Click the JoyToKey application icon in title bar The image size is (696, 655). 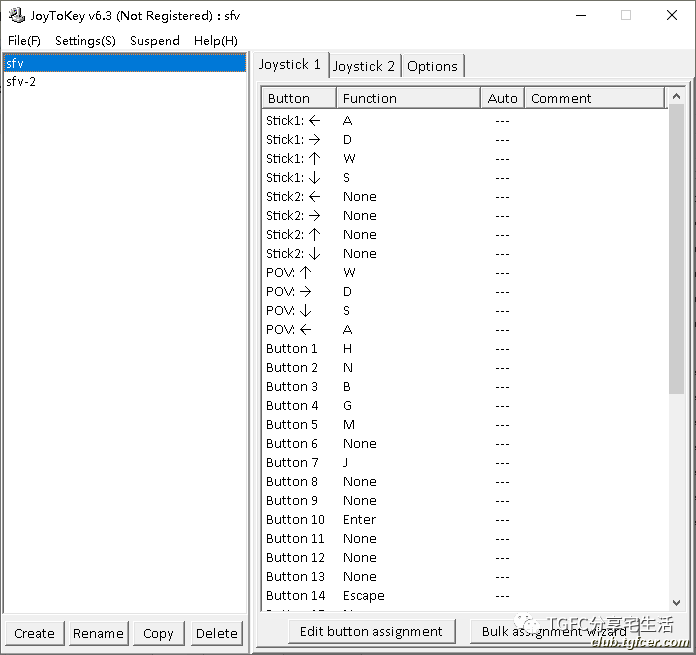click(17, 15)
